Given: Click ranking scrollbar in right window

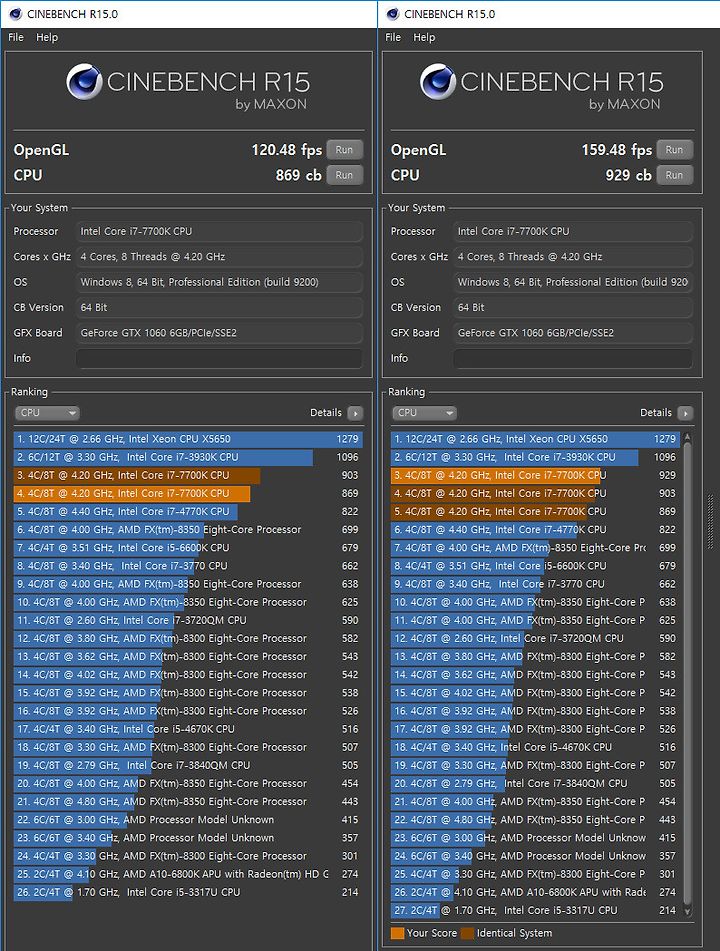Looking at the screenshot, I should pos(687,673).
